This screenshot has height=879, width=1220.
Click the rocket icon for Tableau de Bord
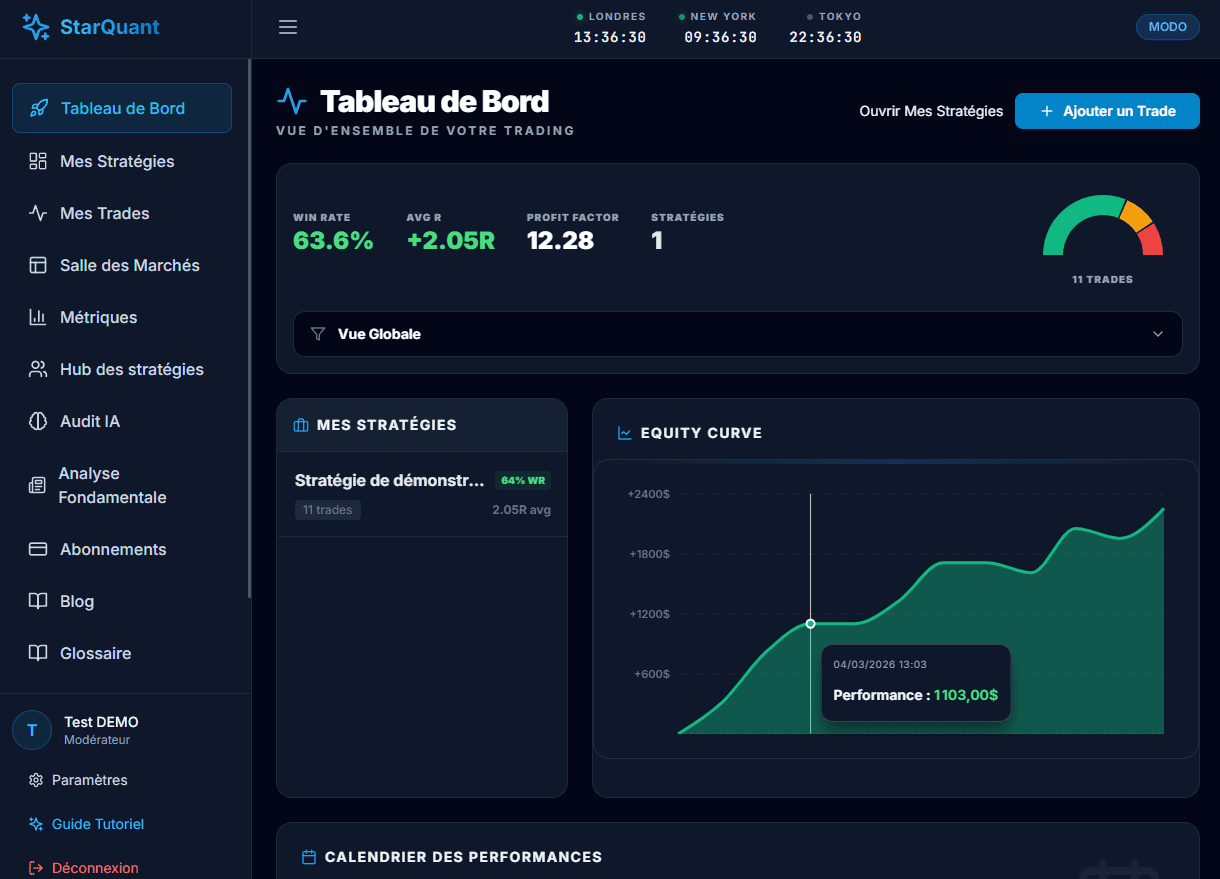pyautogui.click(x=38, y=109)
